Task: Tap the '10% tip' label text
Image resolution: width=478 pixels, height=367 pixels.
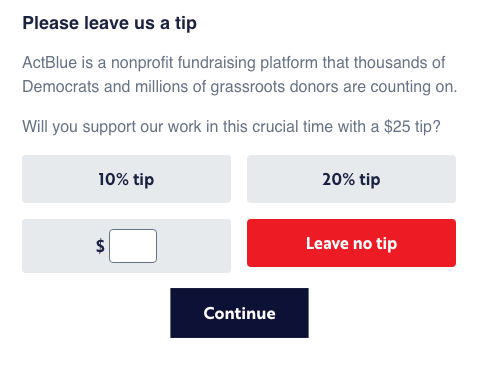Action: (x=126, y=180)
